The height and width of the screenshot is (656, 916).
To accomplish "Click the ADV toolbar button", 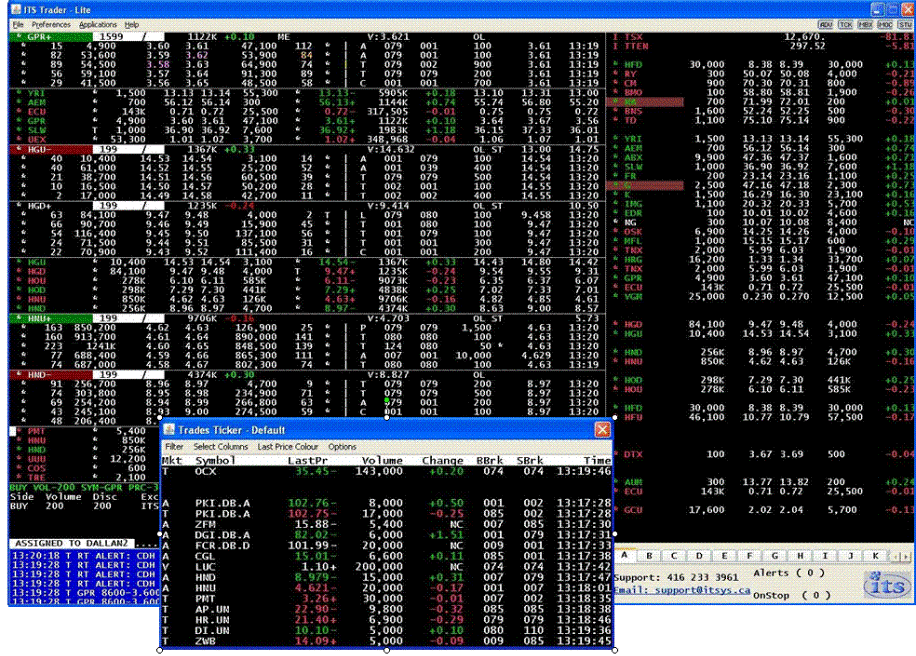I will pyautogui.click(x=825, y=25).
